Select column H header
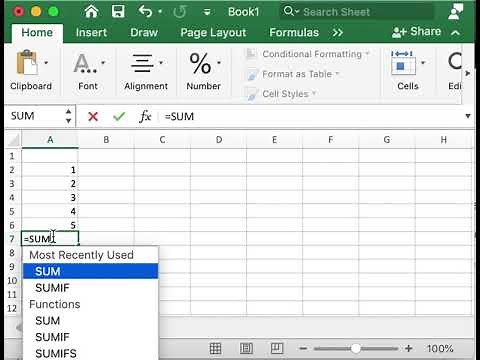The image size is (480, 360). point(443,140)
